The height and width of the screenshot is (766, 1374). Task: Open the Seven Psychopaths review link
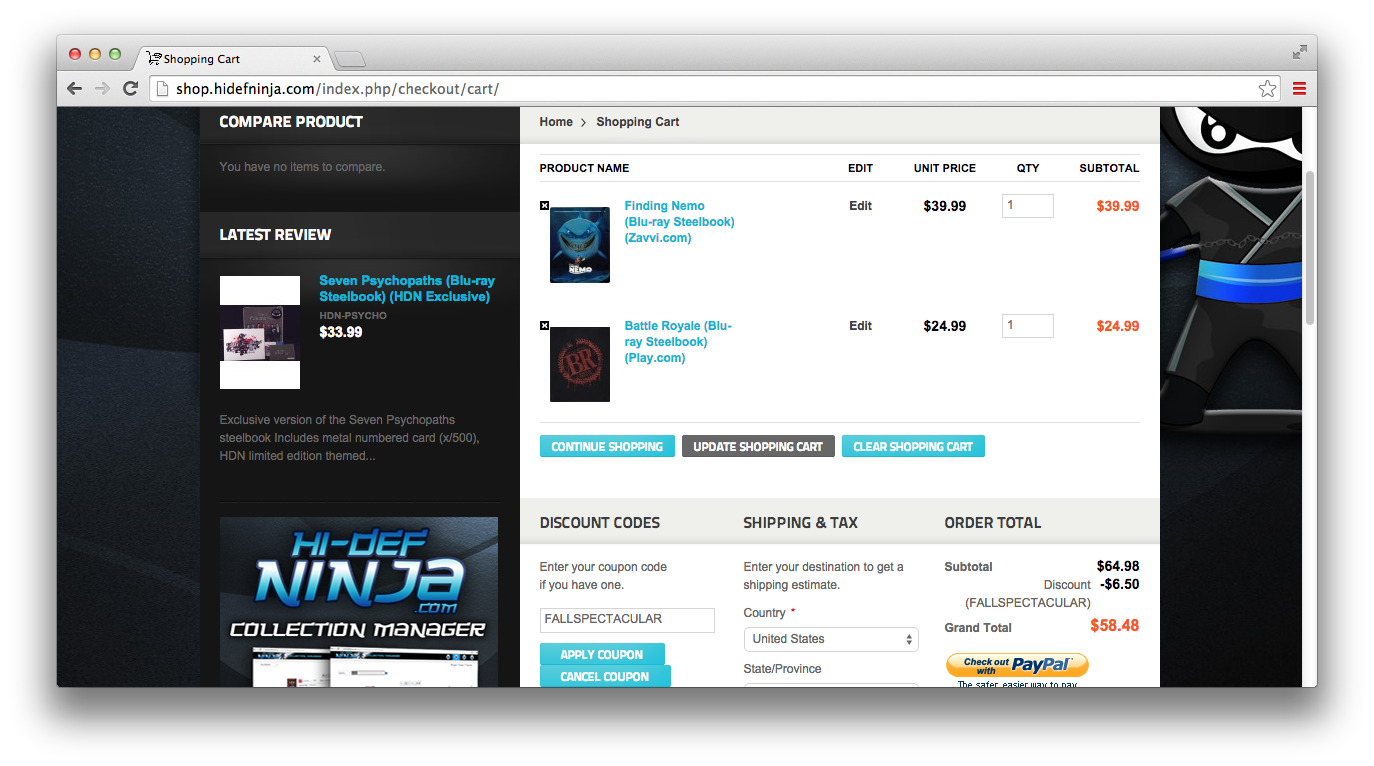407,289
